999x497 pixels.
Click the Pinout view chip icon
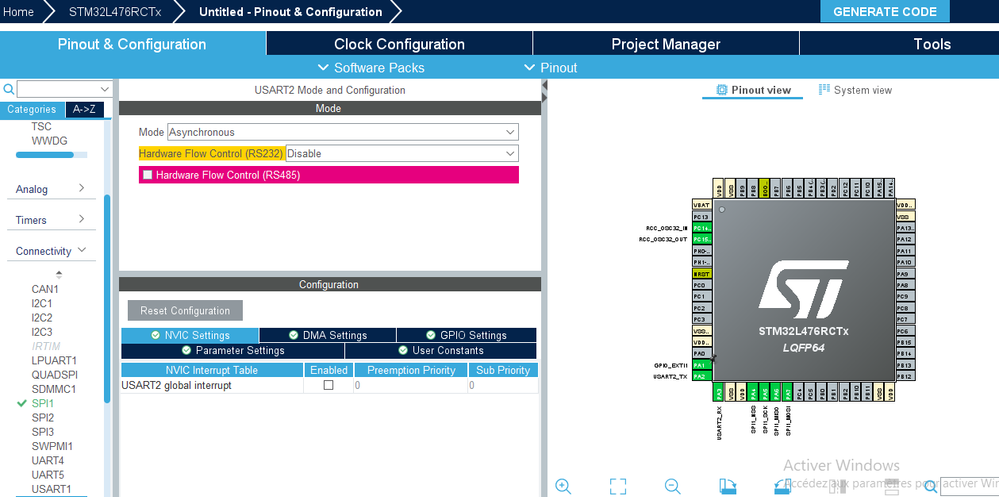722,90
